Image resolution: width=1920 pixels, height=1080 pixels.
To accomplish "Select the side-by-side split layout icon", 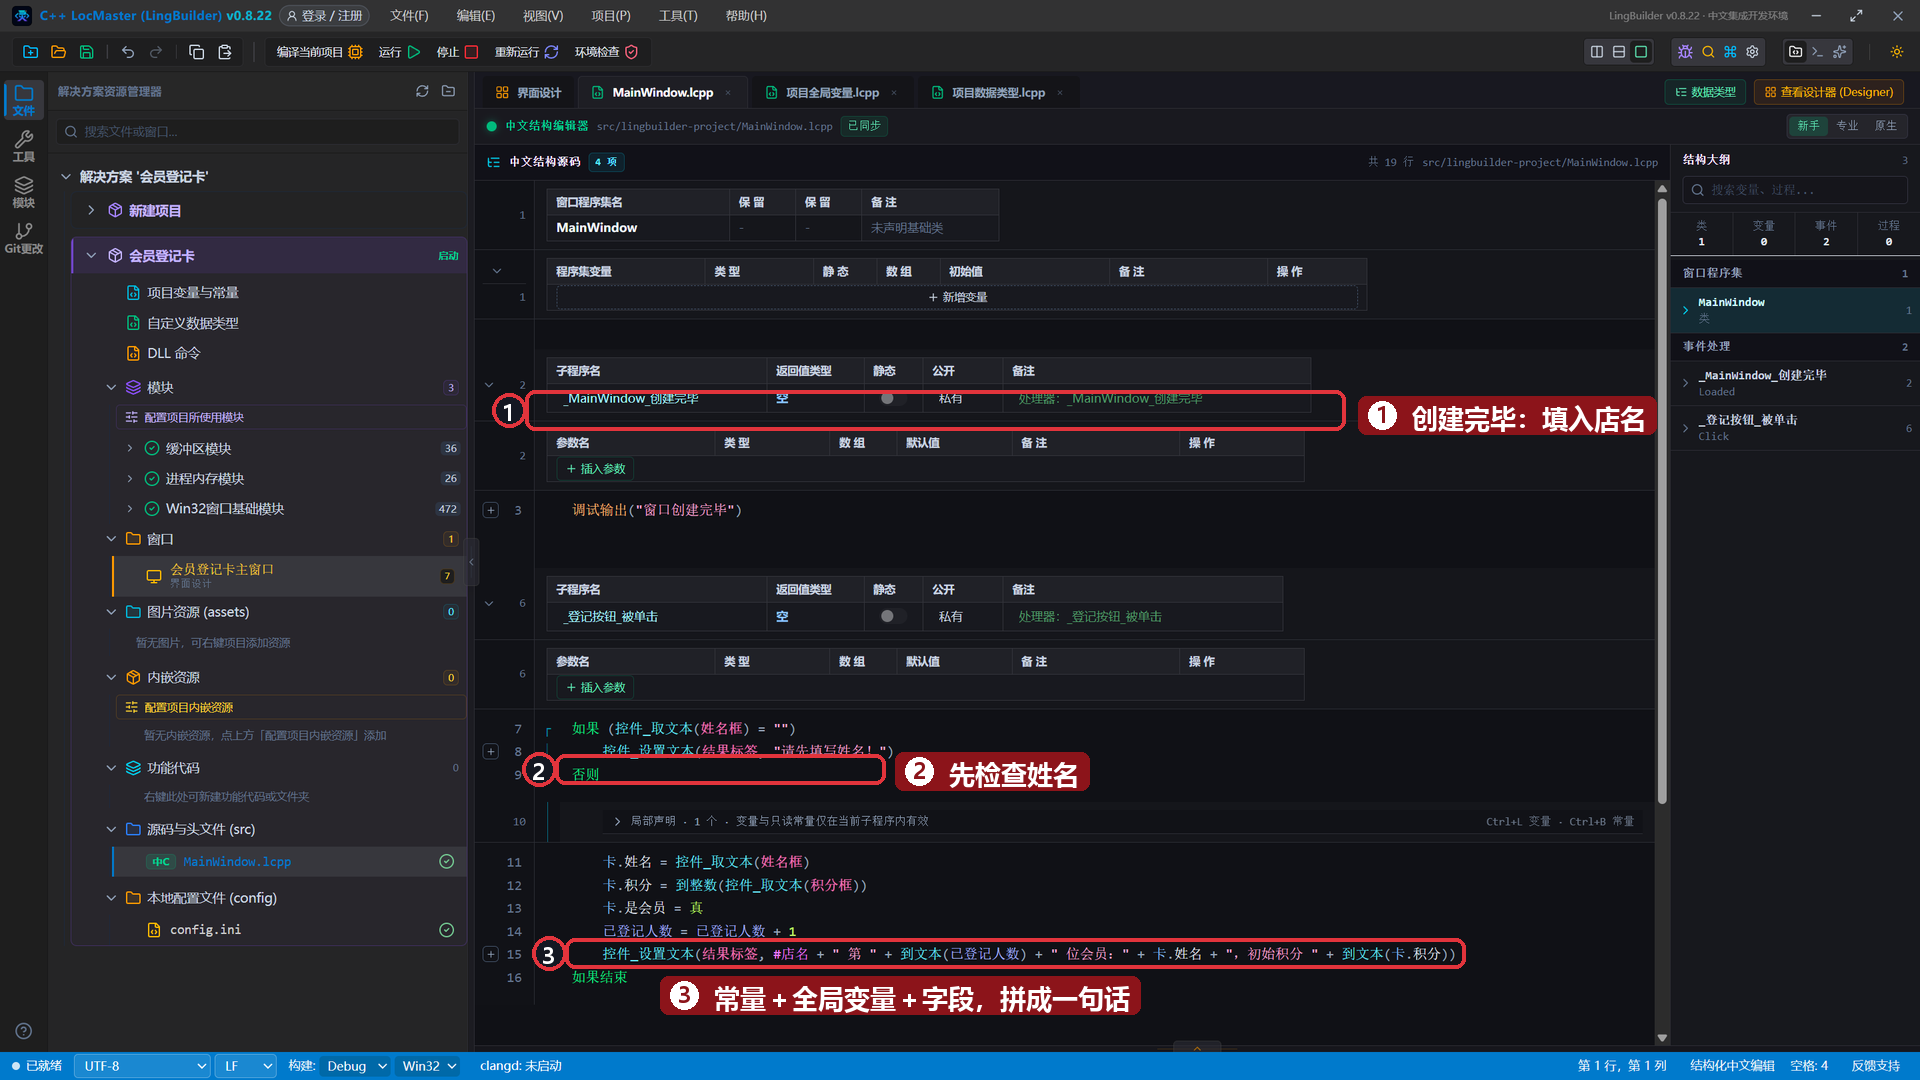I will click(x=1597, y=52).
